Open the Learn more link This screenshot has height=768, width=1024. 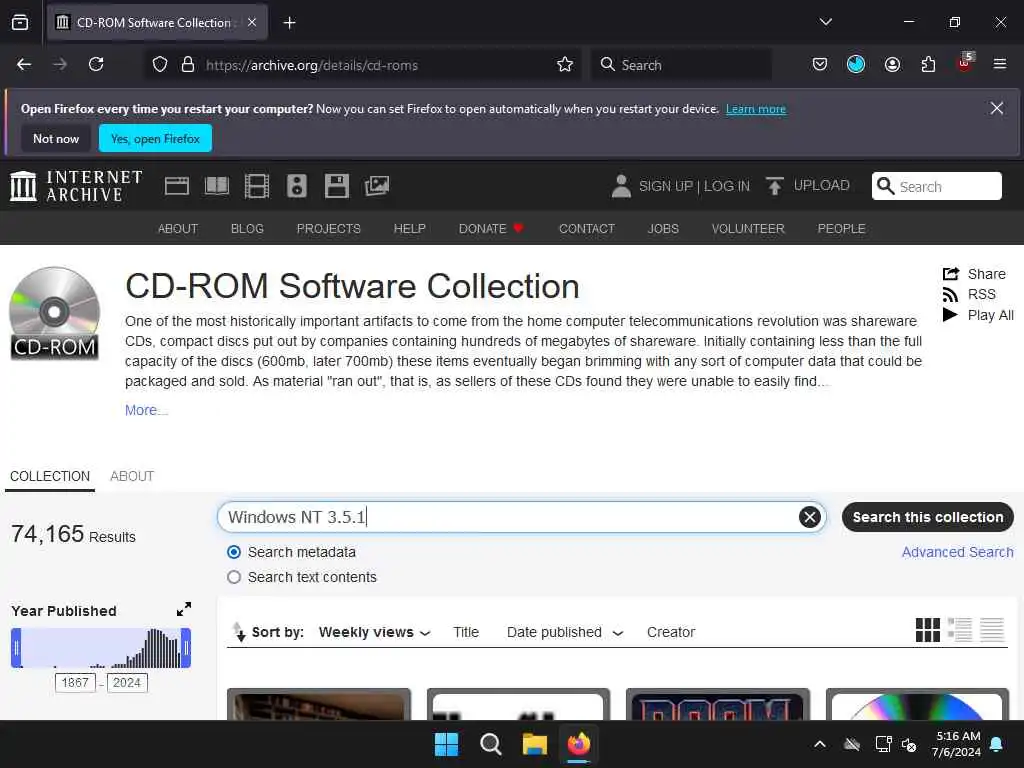pos(756,109)
